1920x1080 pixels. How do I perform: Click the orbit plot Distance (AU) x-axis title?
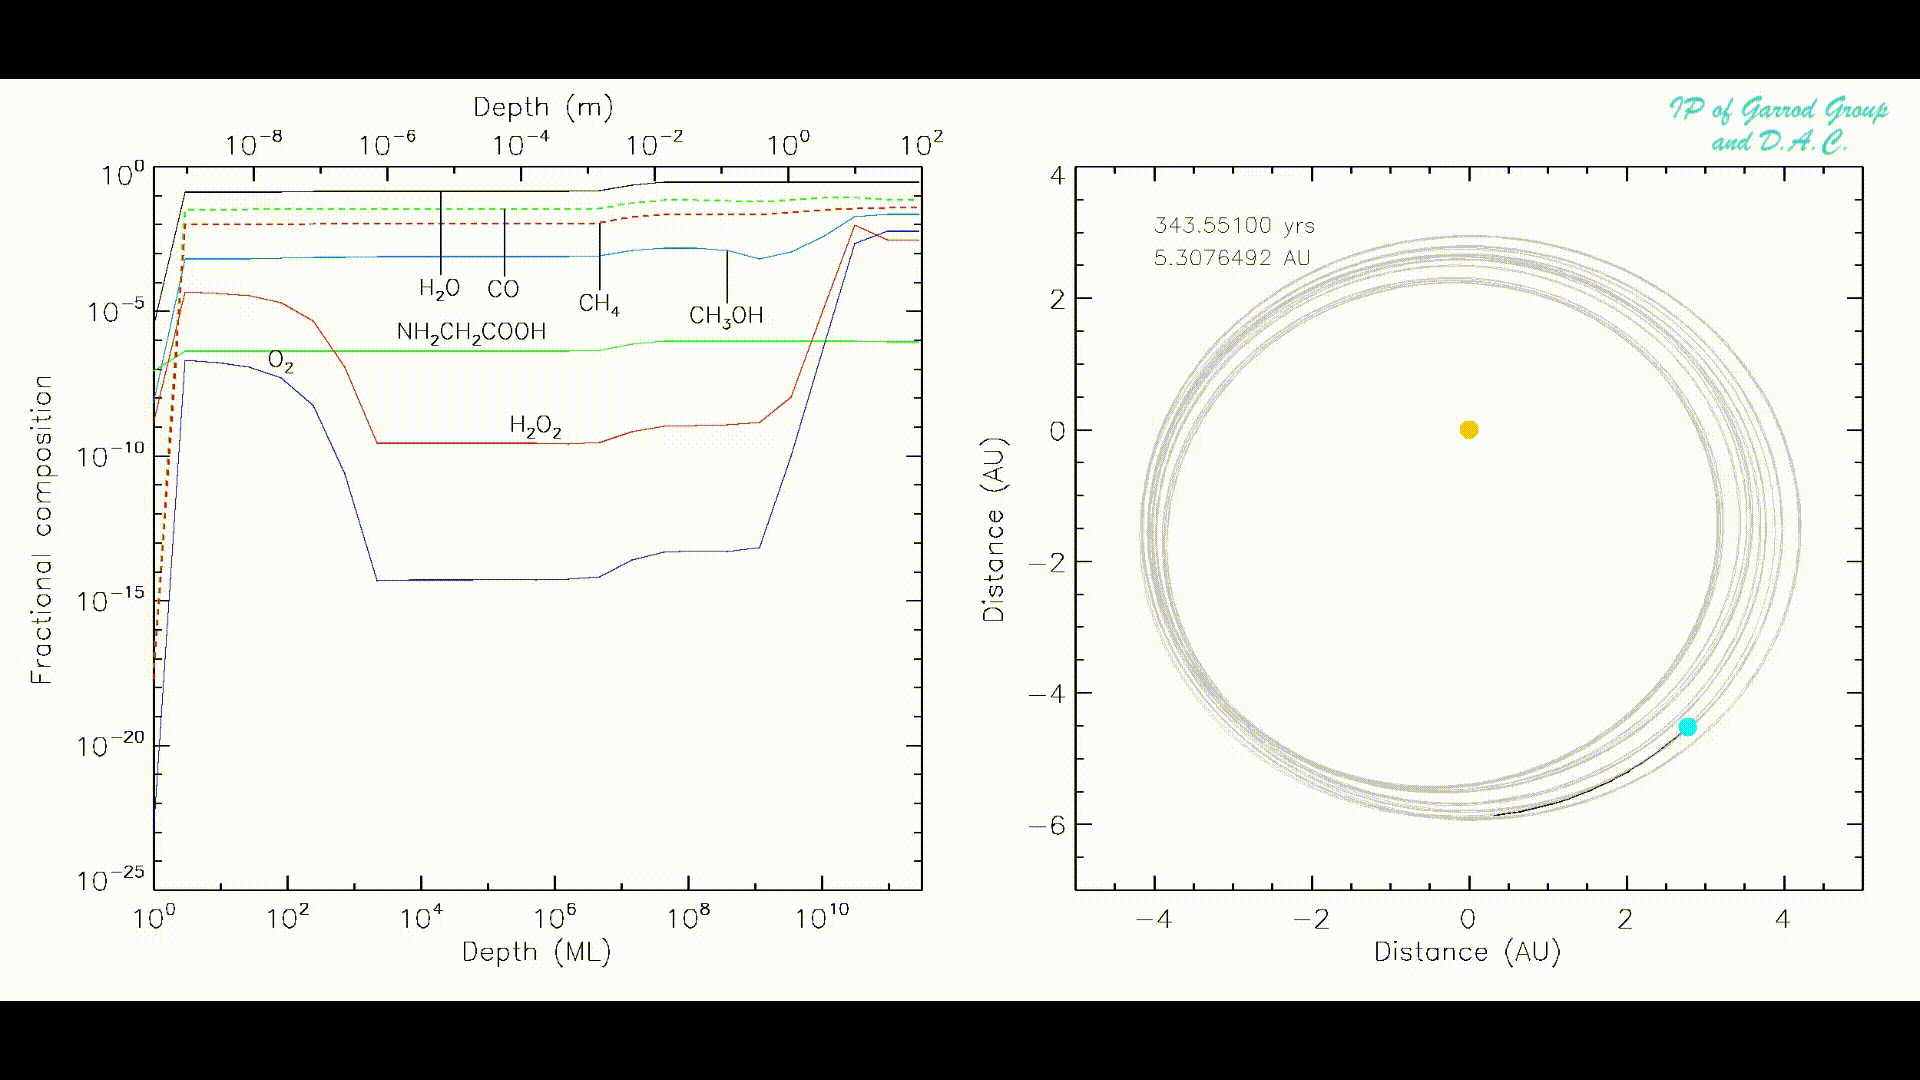coord(1467,952)
